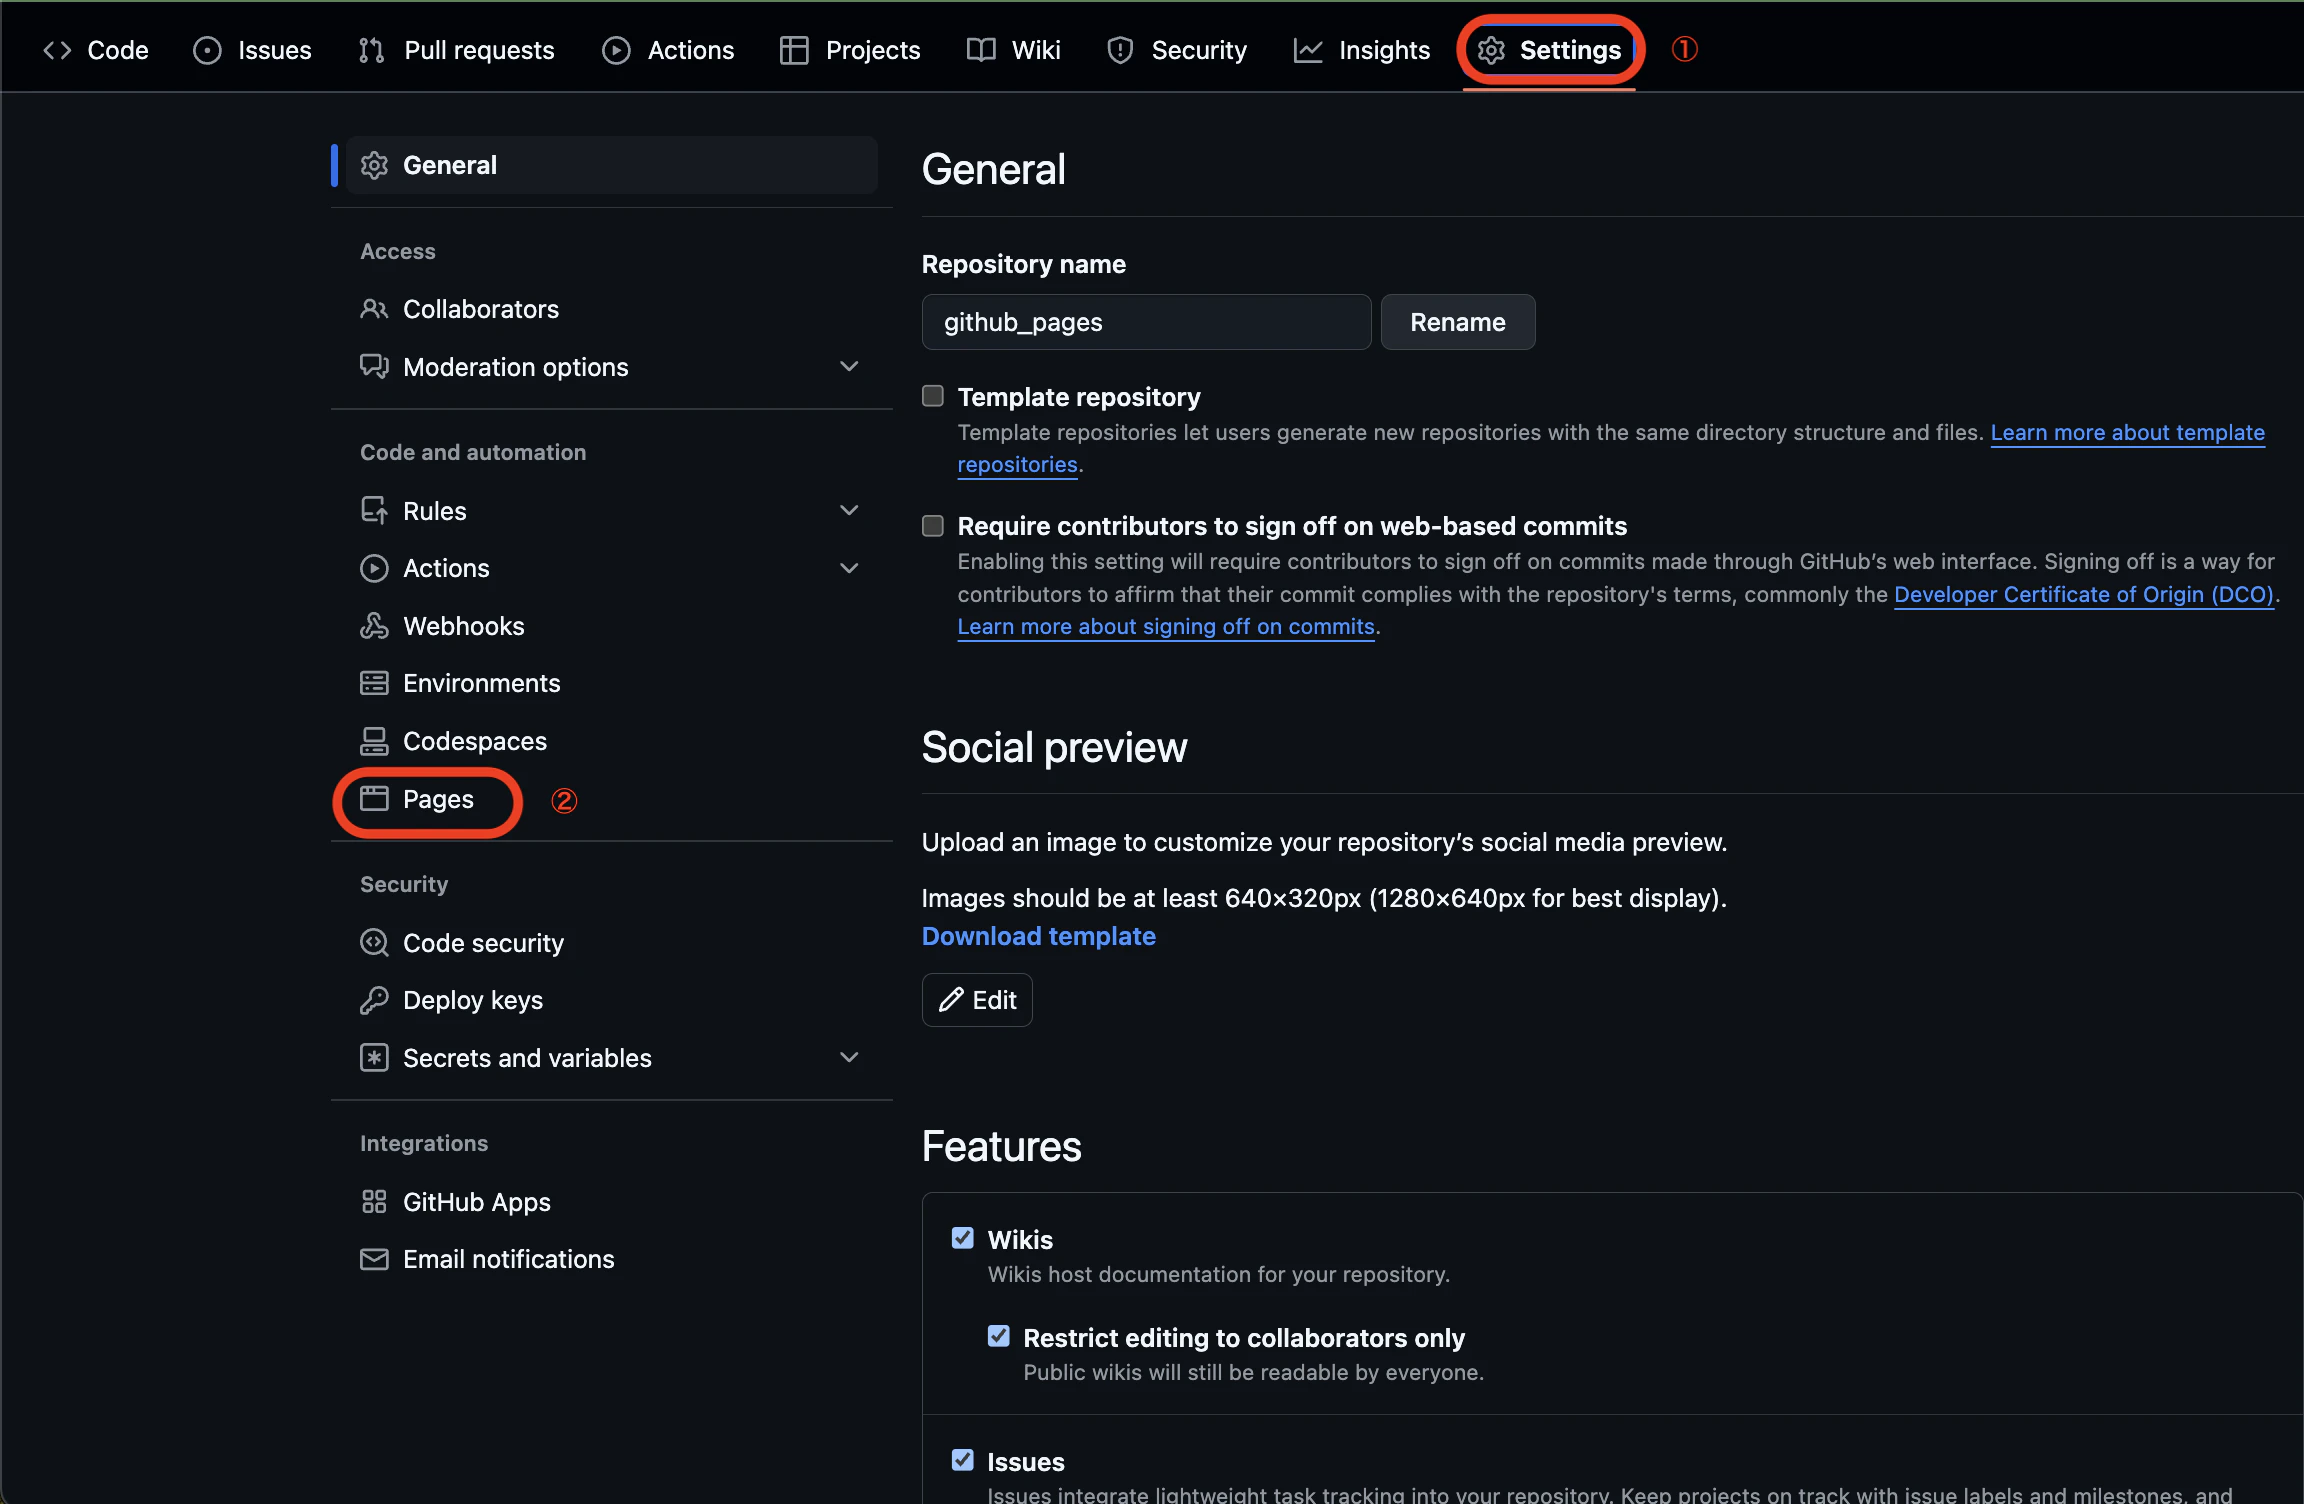Click the pencil icon on Edit button

pyautogui.click(x=951, y=1000)
